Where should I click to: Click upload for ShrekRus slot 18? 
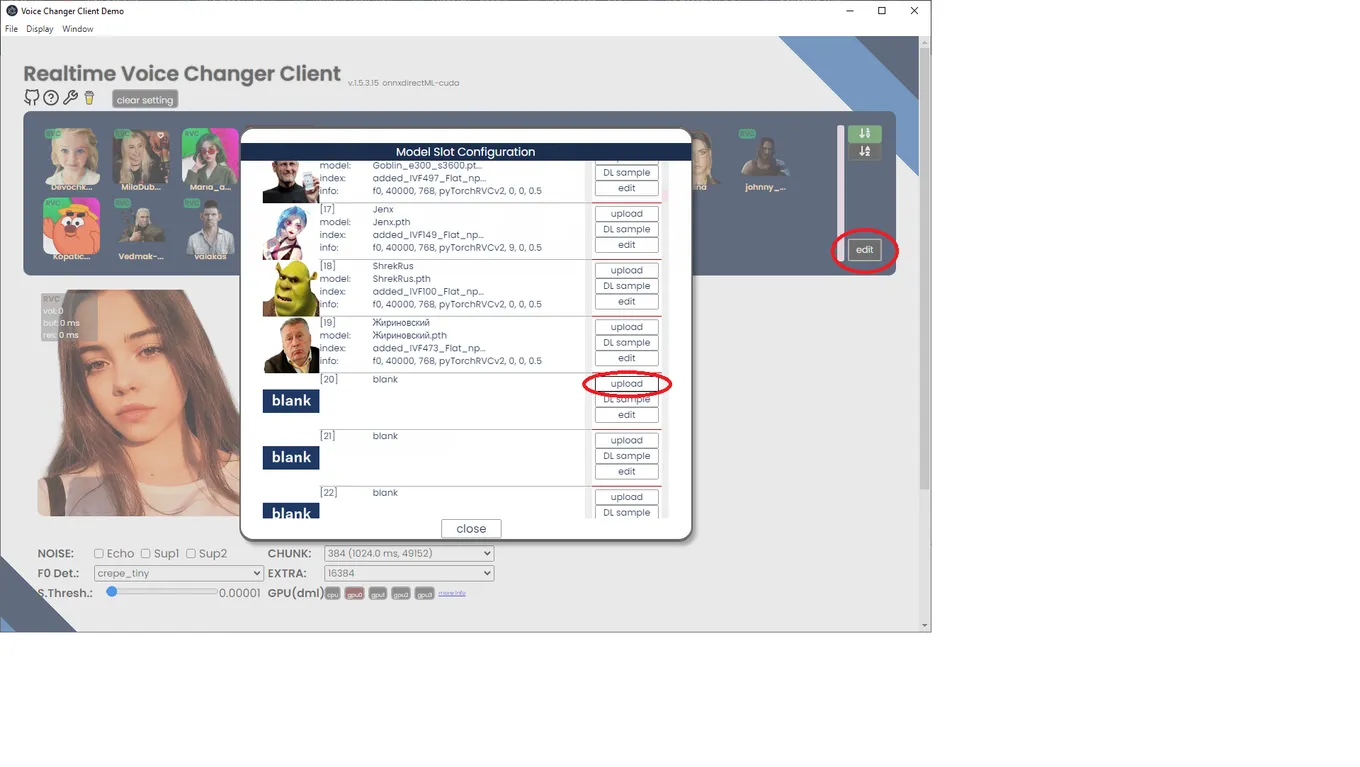pyautogui.click(x=627, y=270)
